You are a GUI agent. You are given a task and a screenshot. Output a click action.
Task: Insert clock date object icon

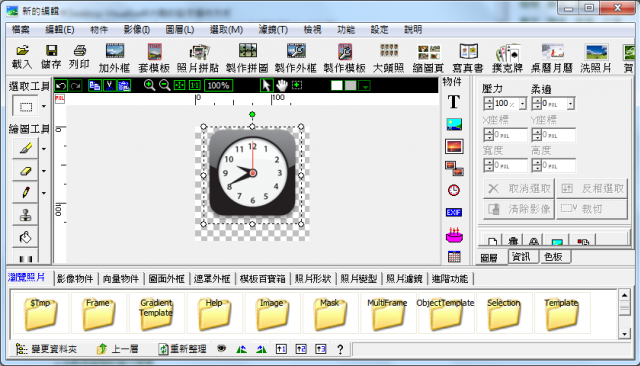[x=454, y=190]
